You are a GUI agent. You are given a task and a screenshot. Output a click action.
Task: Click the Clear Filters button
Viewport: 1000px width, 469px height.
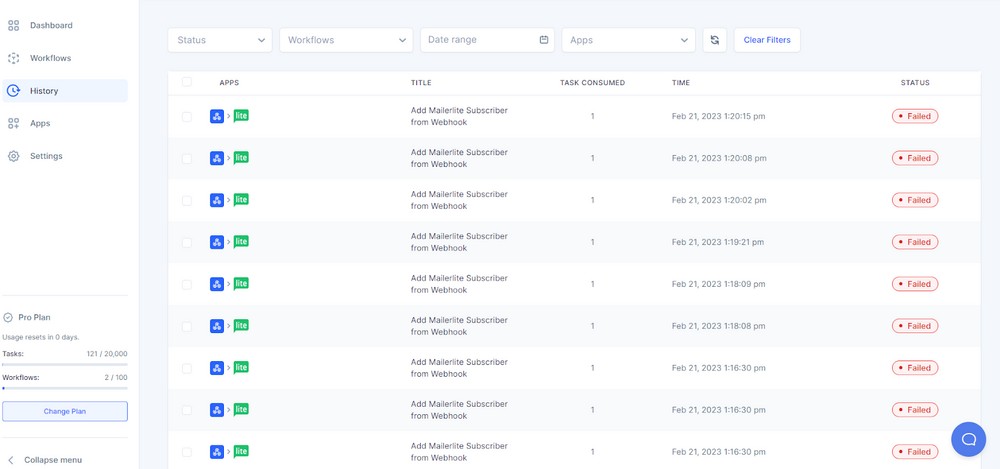point(767,40)
